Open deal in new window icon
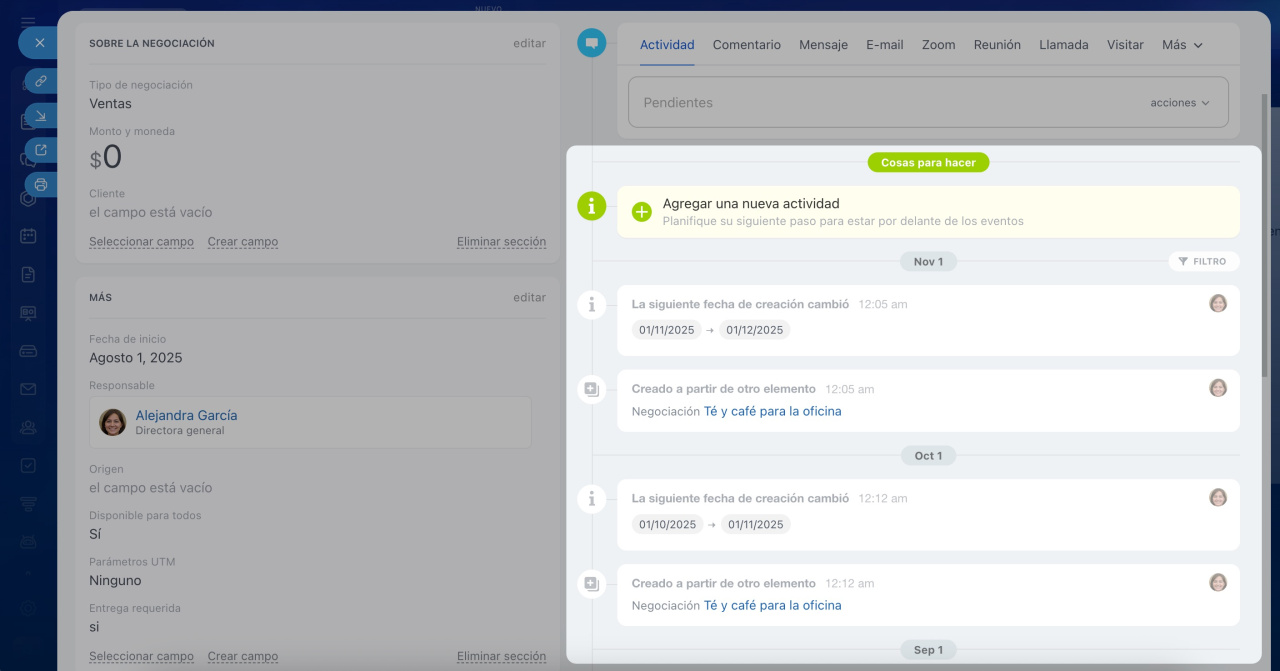1280x671 pixels. tap(41, 150)
